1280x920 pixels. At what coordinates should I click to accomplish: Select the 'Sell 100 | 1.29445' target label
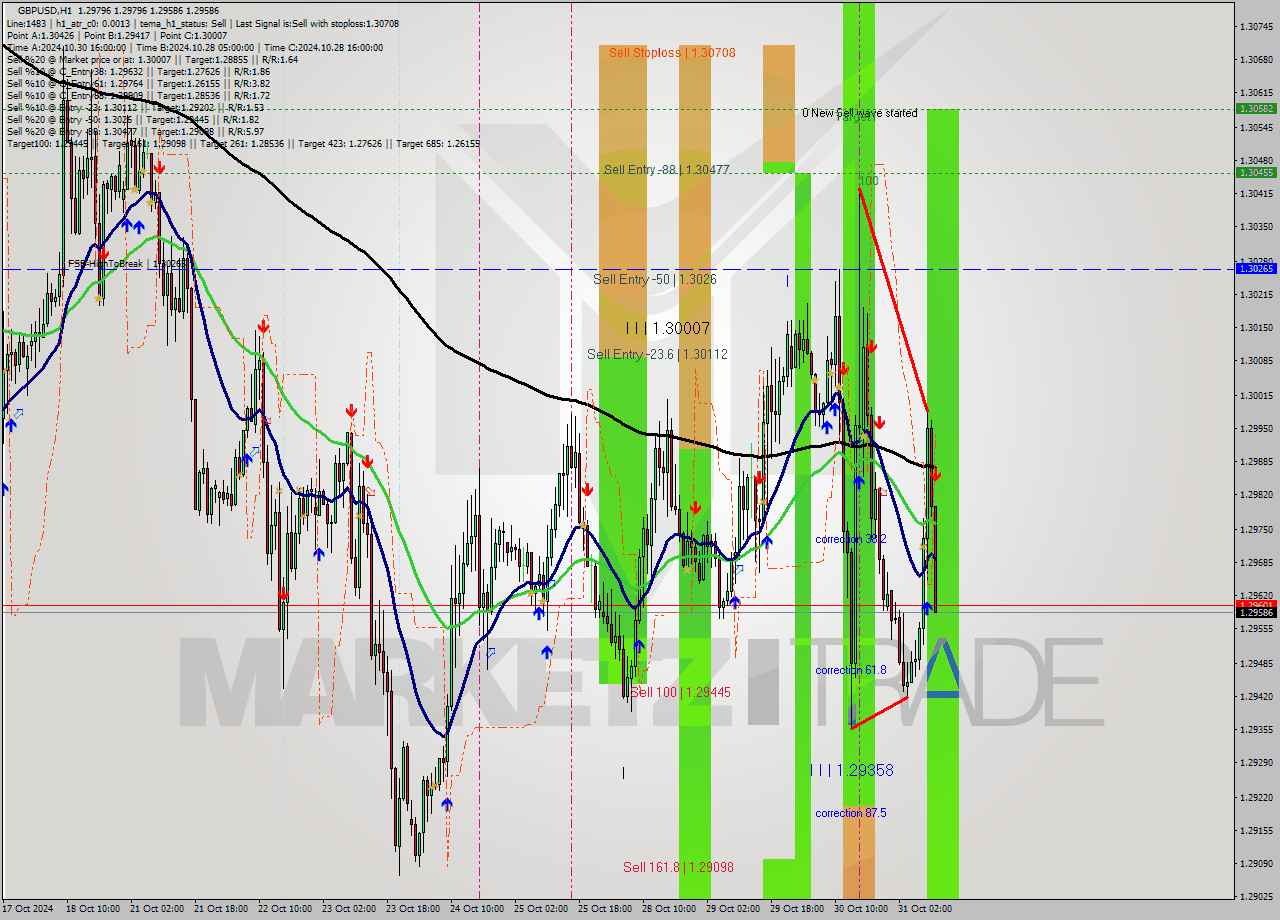tap(680, 692)
